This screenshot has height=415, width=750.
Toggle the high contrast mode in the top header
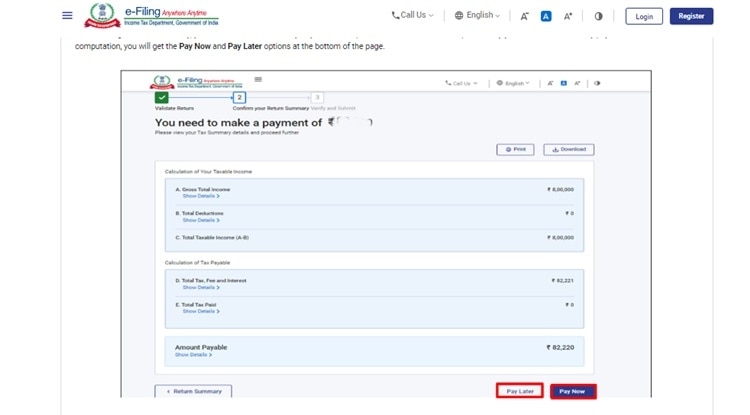599,16
